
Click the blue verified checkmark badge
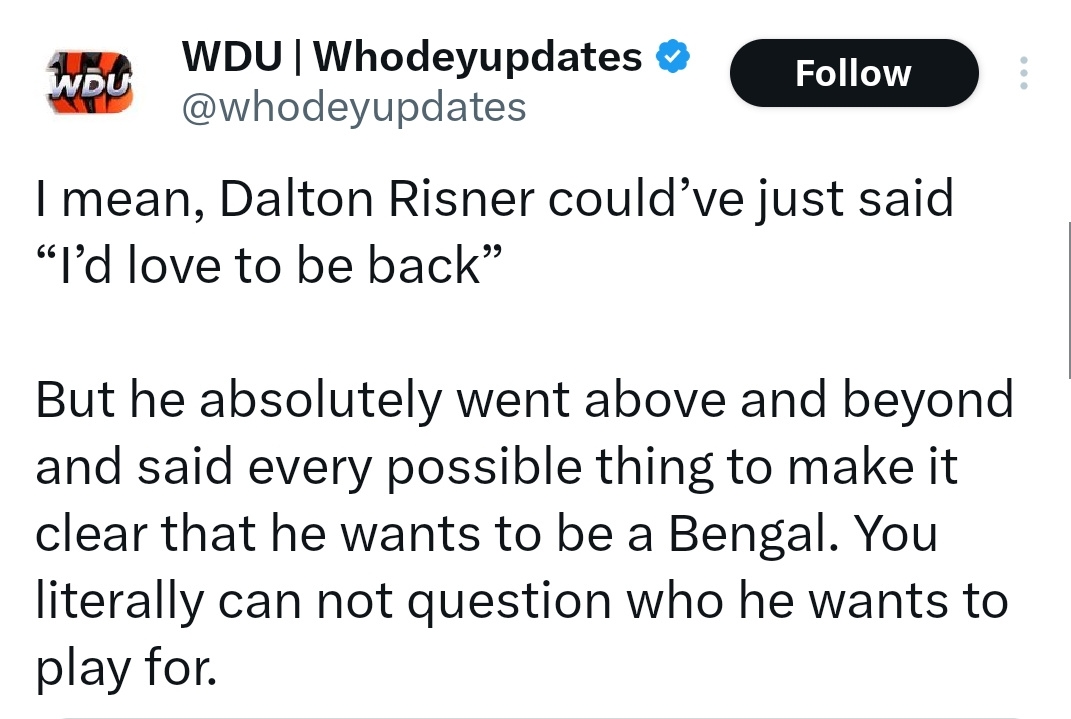coord(672,59)
